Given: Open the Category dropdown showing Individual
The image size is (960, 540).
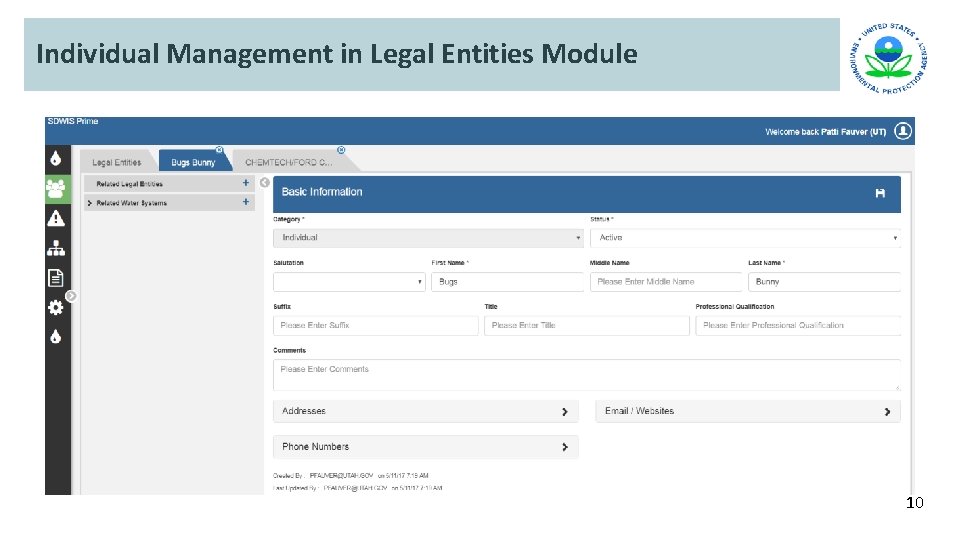Looking at the screenshot, I should pyautogui.click(x=428, y=238).
